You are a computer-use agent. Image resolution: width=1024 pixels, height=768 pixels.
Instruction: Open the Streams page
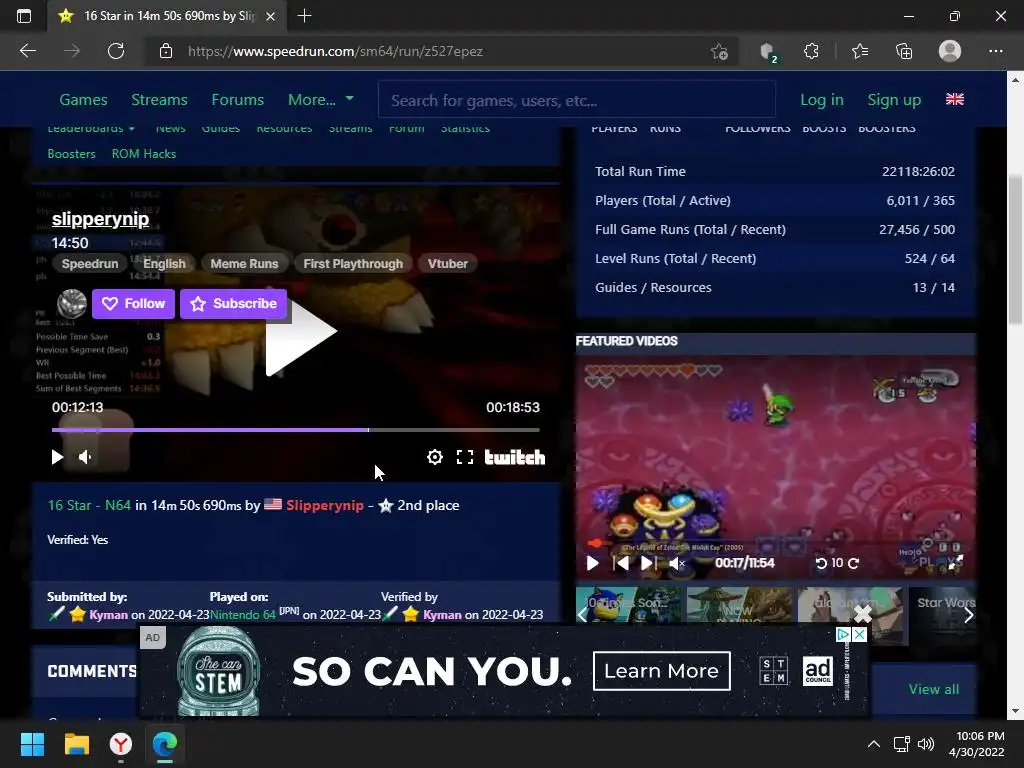tap(159, 100)
